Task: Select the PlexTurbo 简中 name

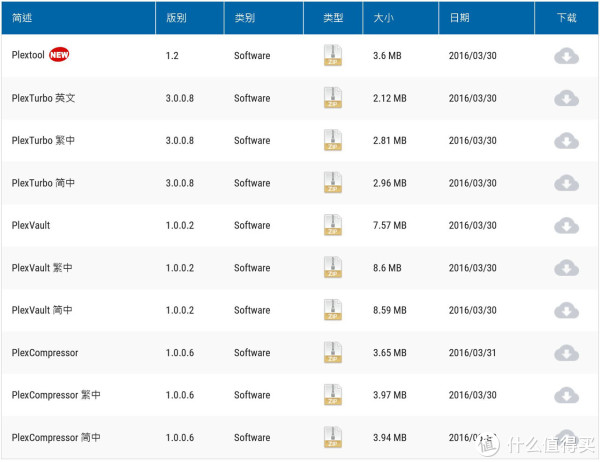Action: (43, 183)
